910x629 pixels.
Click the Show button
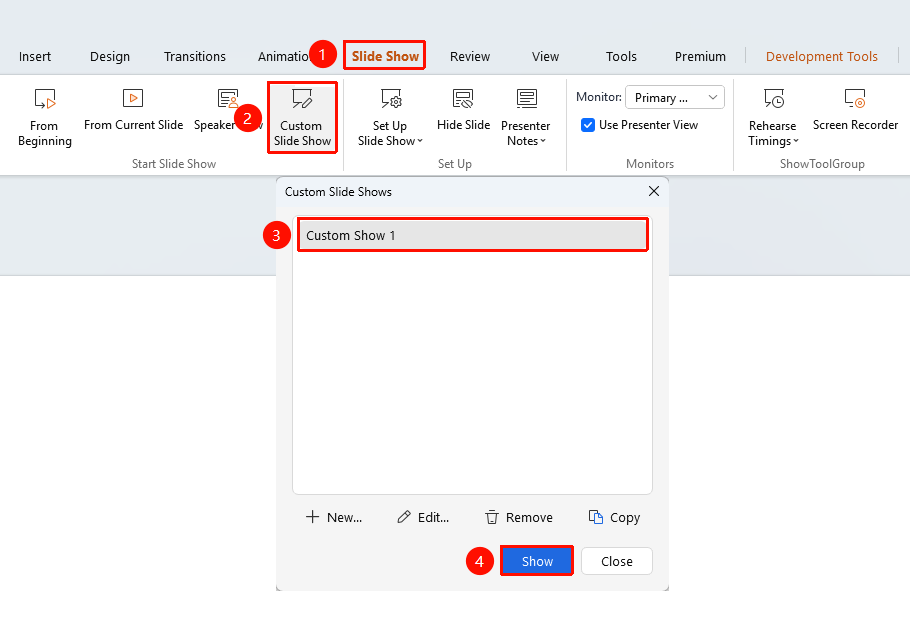tap(537, 561)
